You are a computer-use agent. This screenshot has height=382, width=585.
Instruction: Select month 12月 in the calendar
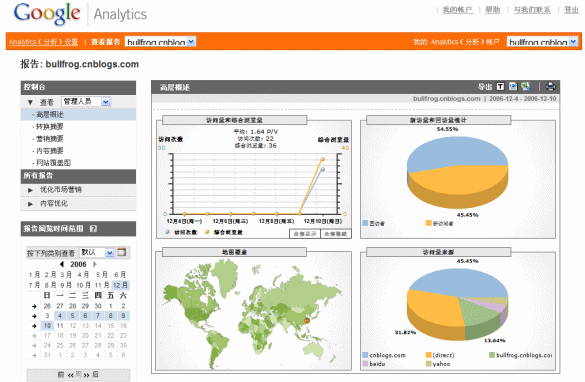pyautogui.click(x=120, y=285)
